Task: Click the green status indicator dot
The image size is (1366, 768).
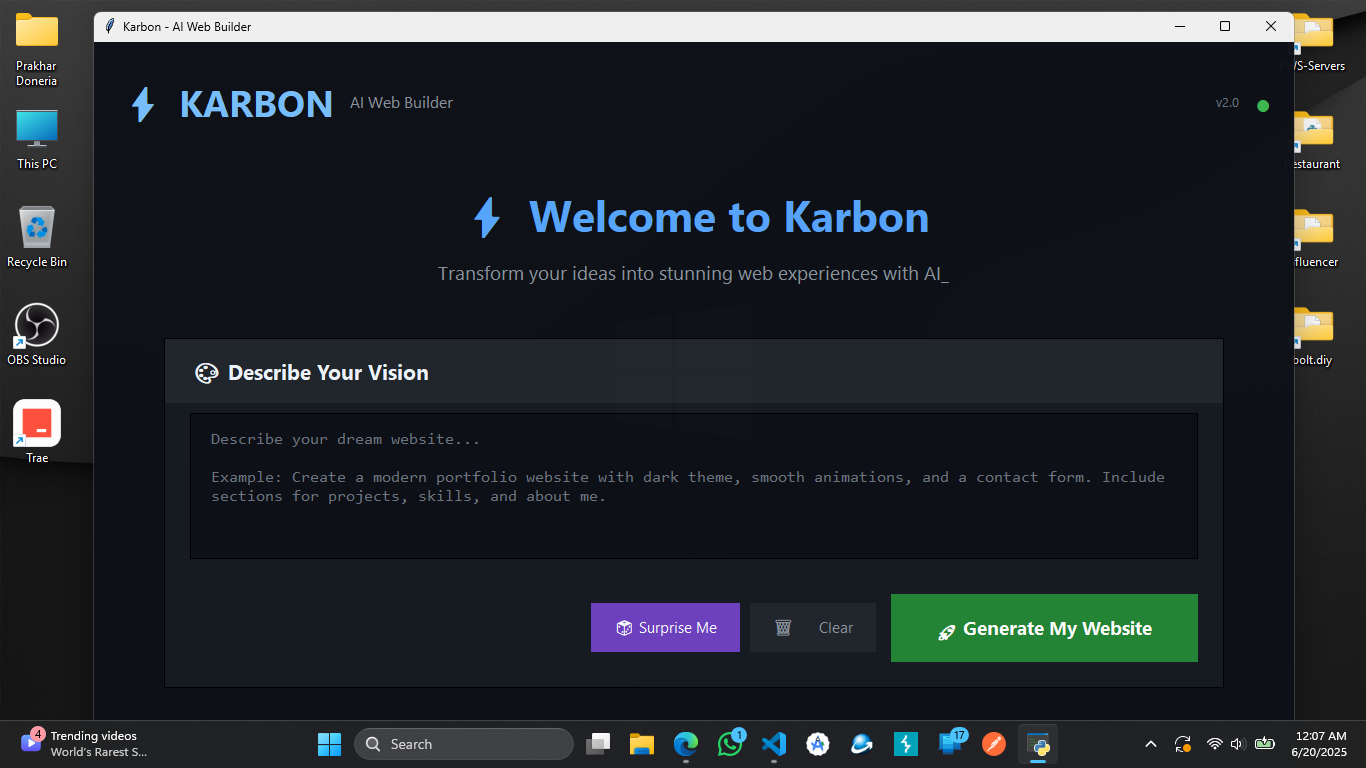Action: (x=1263, y=106)
